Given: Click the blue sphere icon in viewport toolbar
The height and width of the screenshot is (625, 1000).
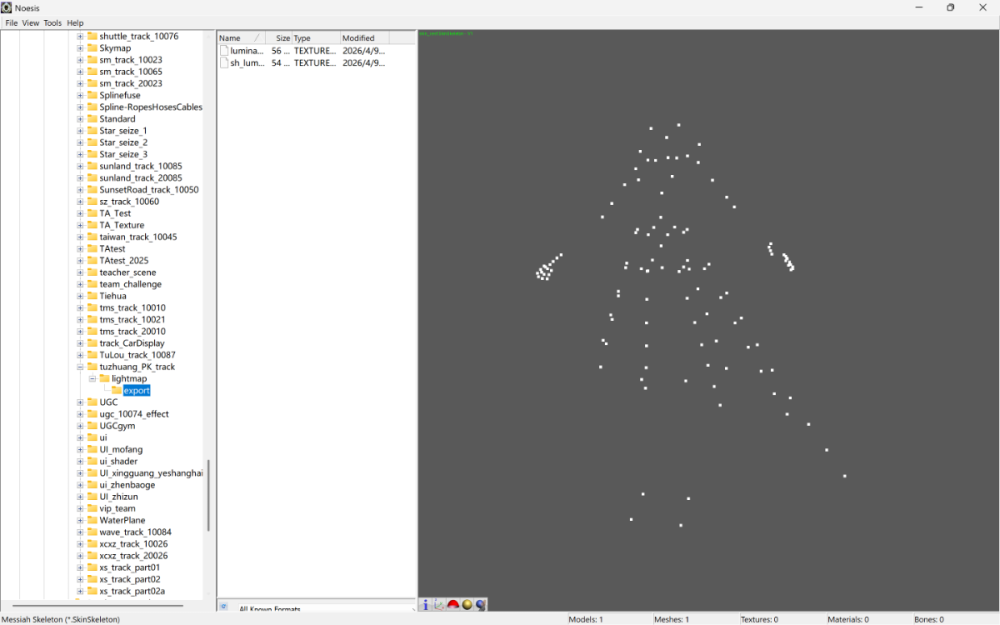Looking at the screenshot, I should click(481, 605).
